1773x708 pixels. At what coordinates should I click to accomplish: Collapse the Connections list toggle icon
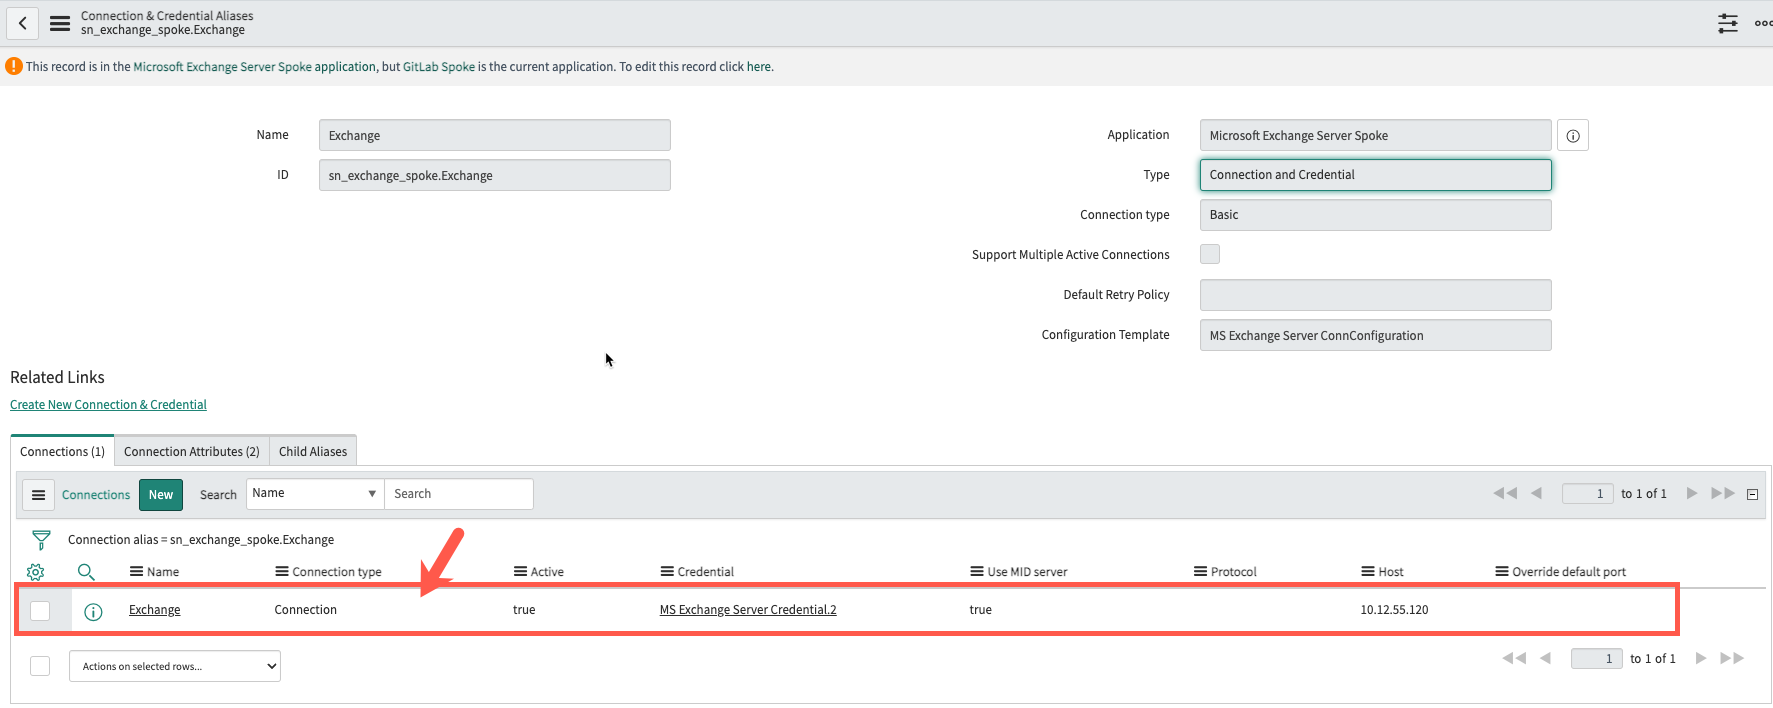(1752, 494)
